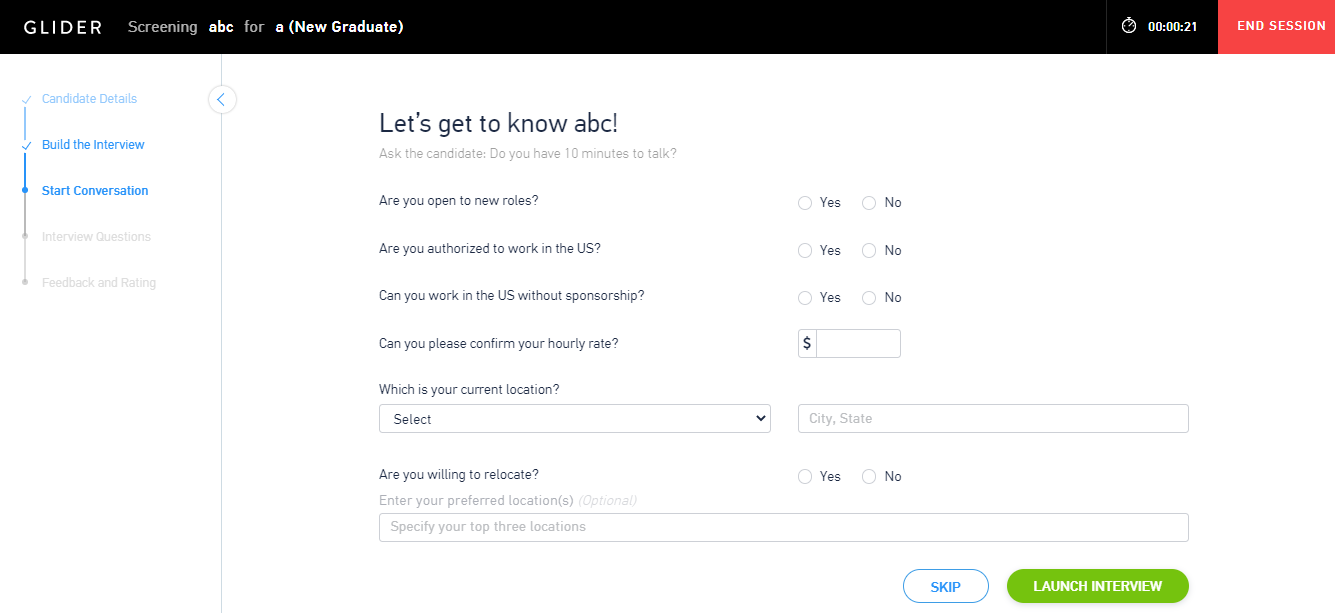
Task: Select Yes for open to new roles
Action: pyautogui.click(x=805, y=202)
